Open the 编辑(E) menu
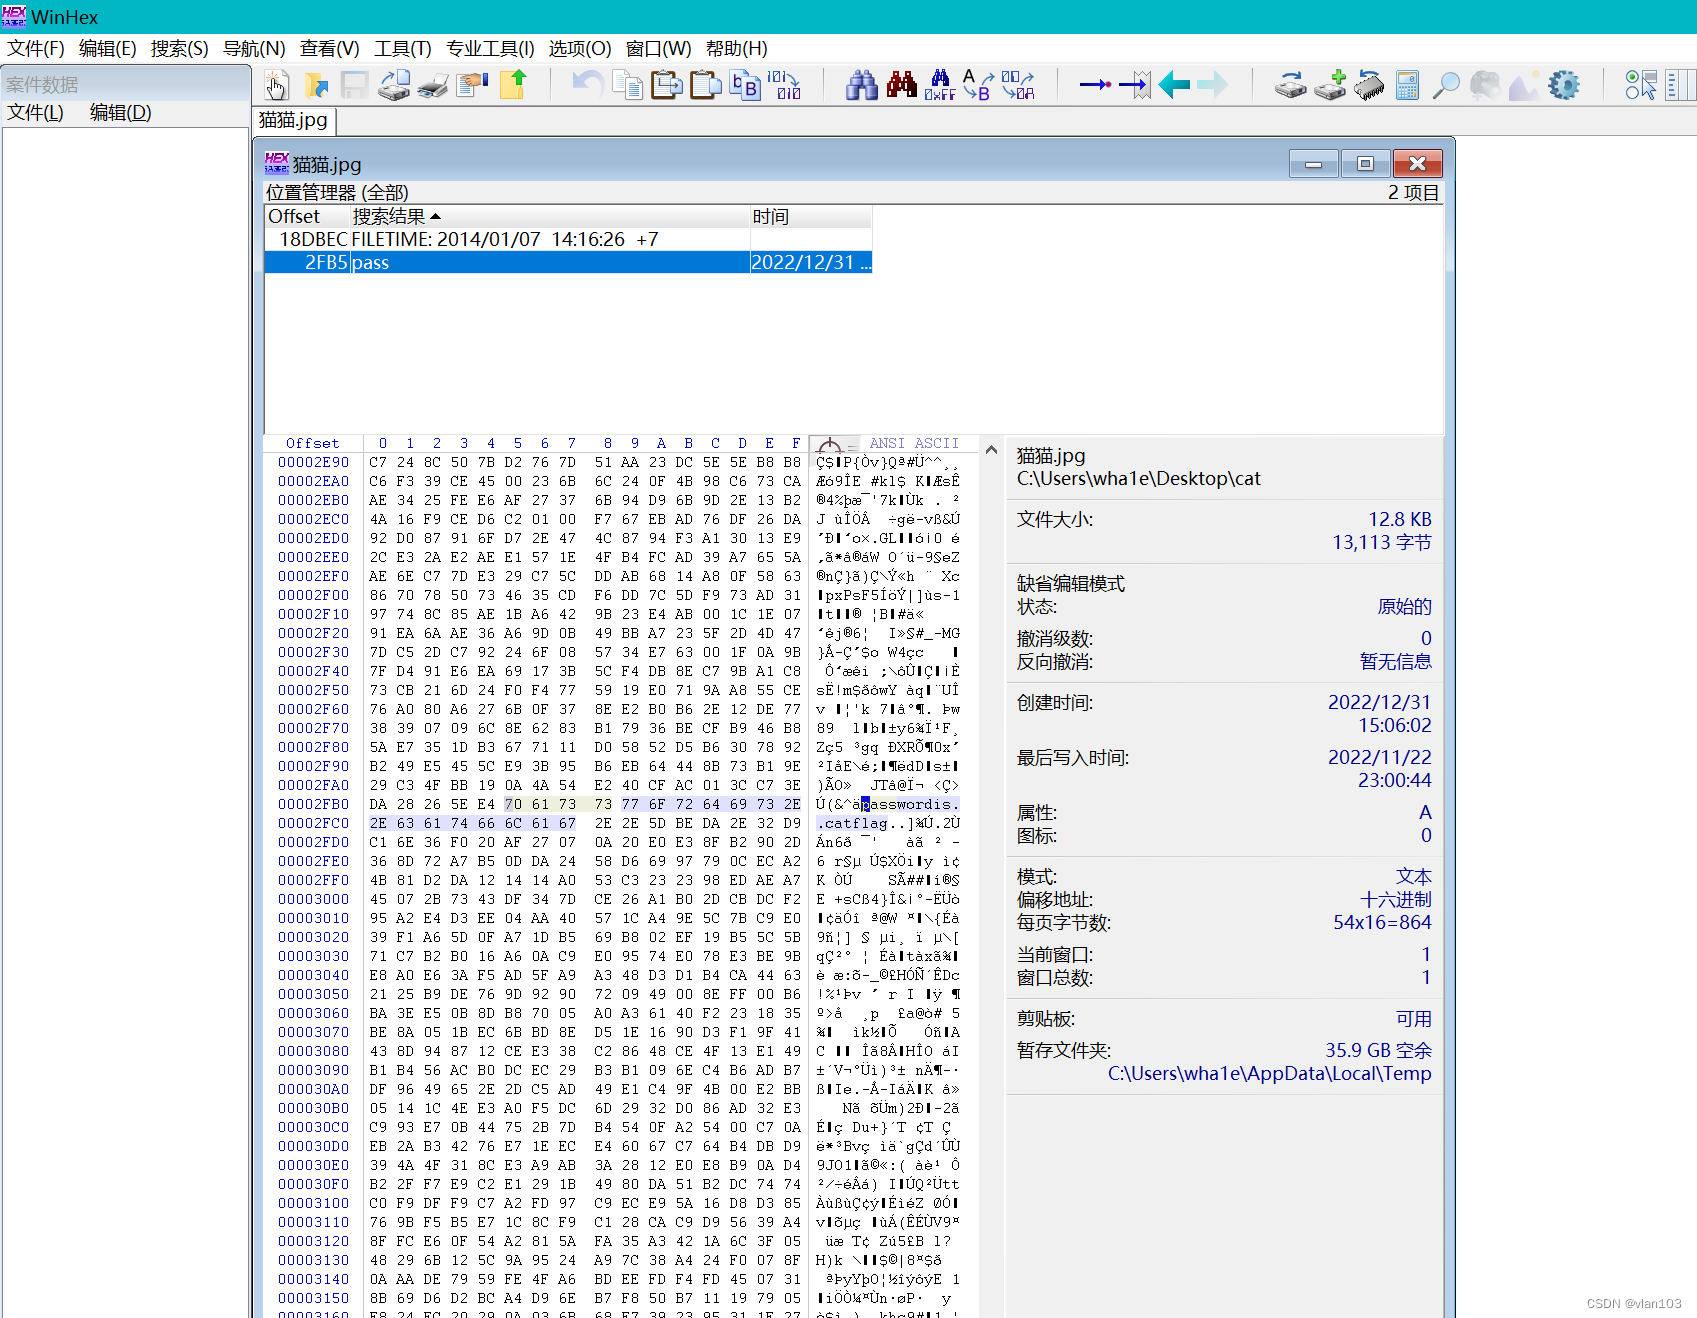The width and height of the screenshot is (1697, 1318). (x=108, y=49)
